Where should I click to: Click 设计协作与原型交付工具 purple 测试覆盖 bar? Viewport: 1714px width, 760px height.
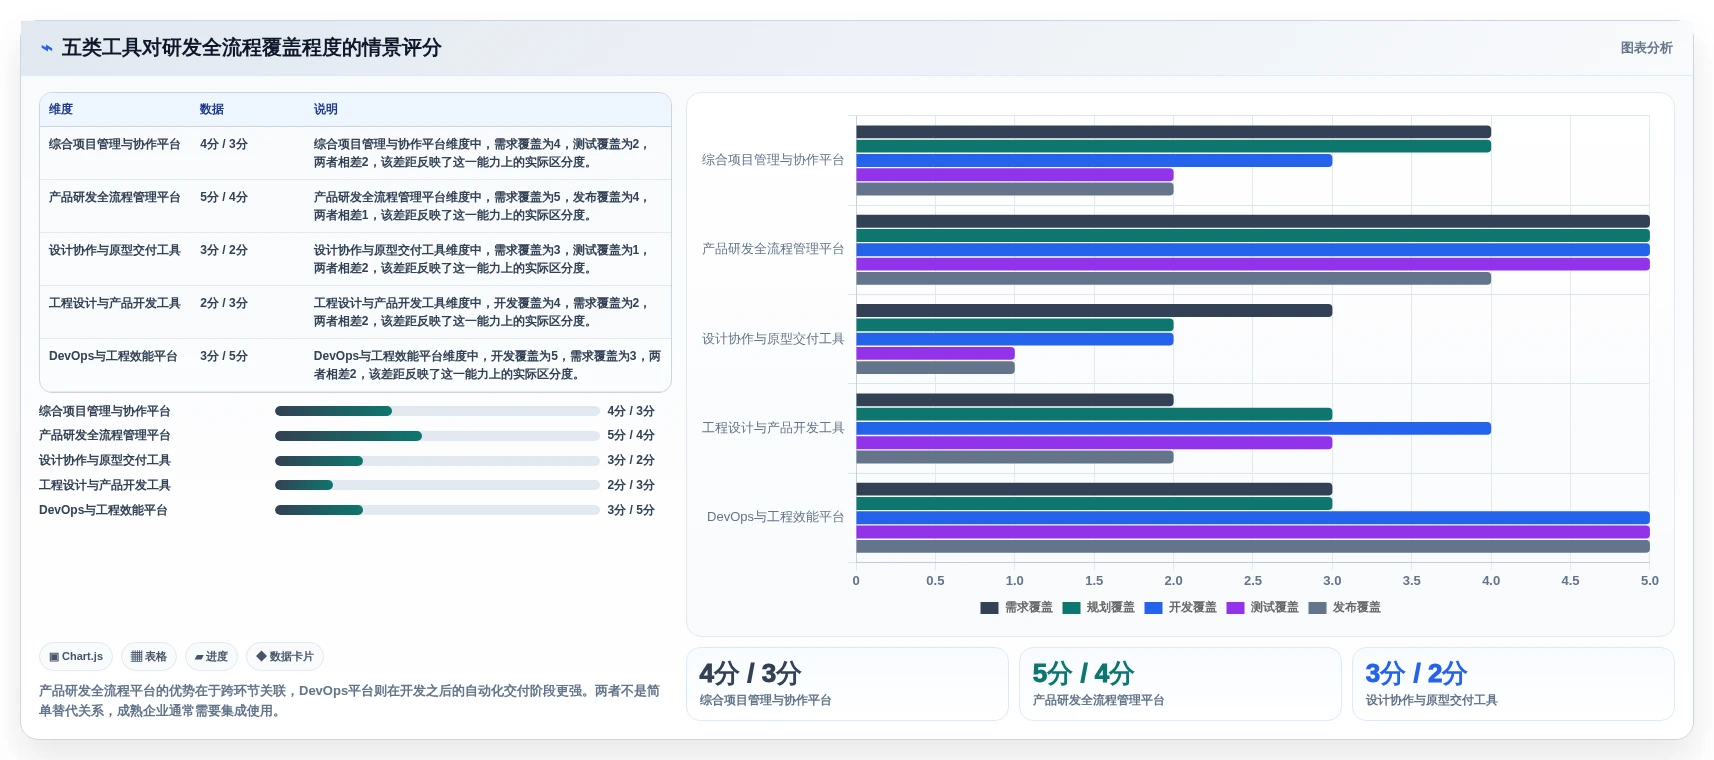pos(935,353)
